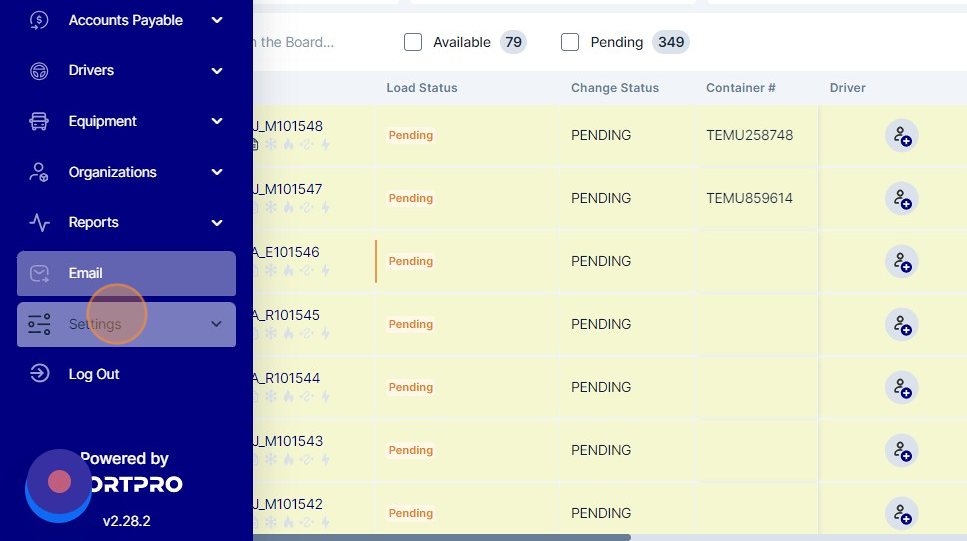Click lightning bolt icon under load R101545
This screenshot has height=541, width=967.
(x=325, y=333)
